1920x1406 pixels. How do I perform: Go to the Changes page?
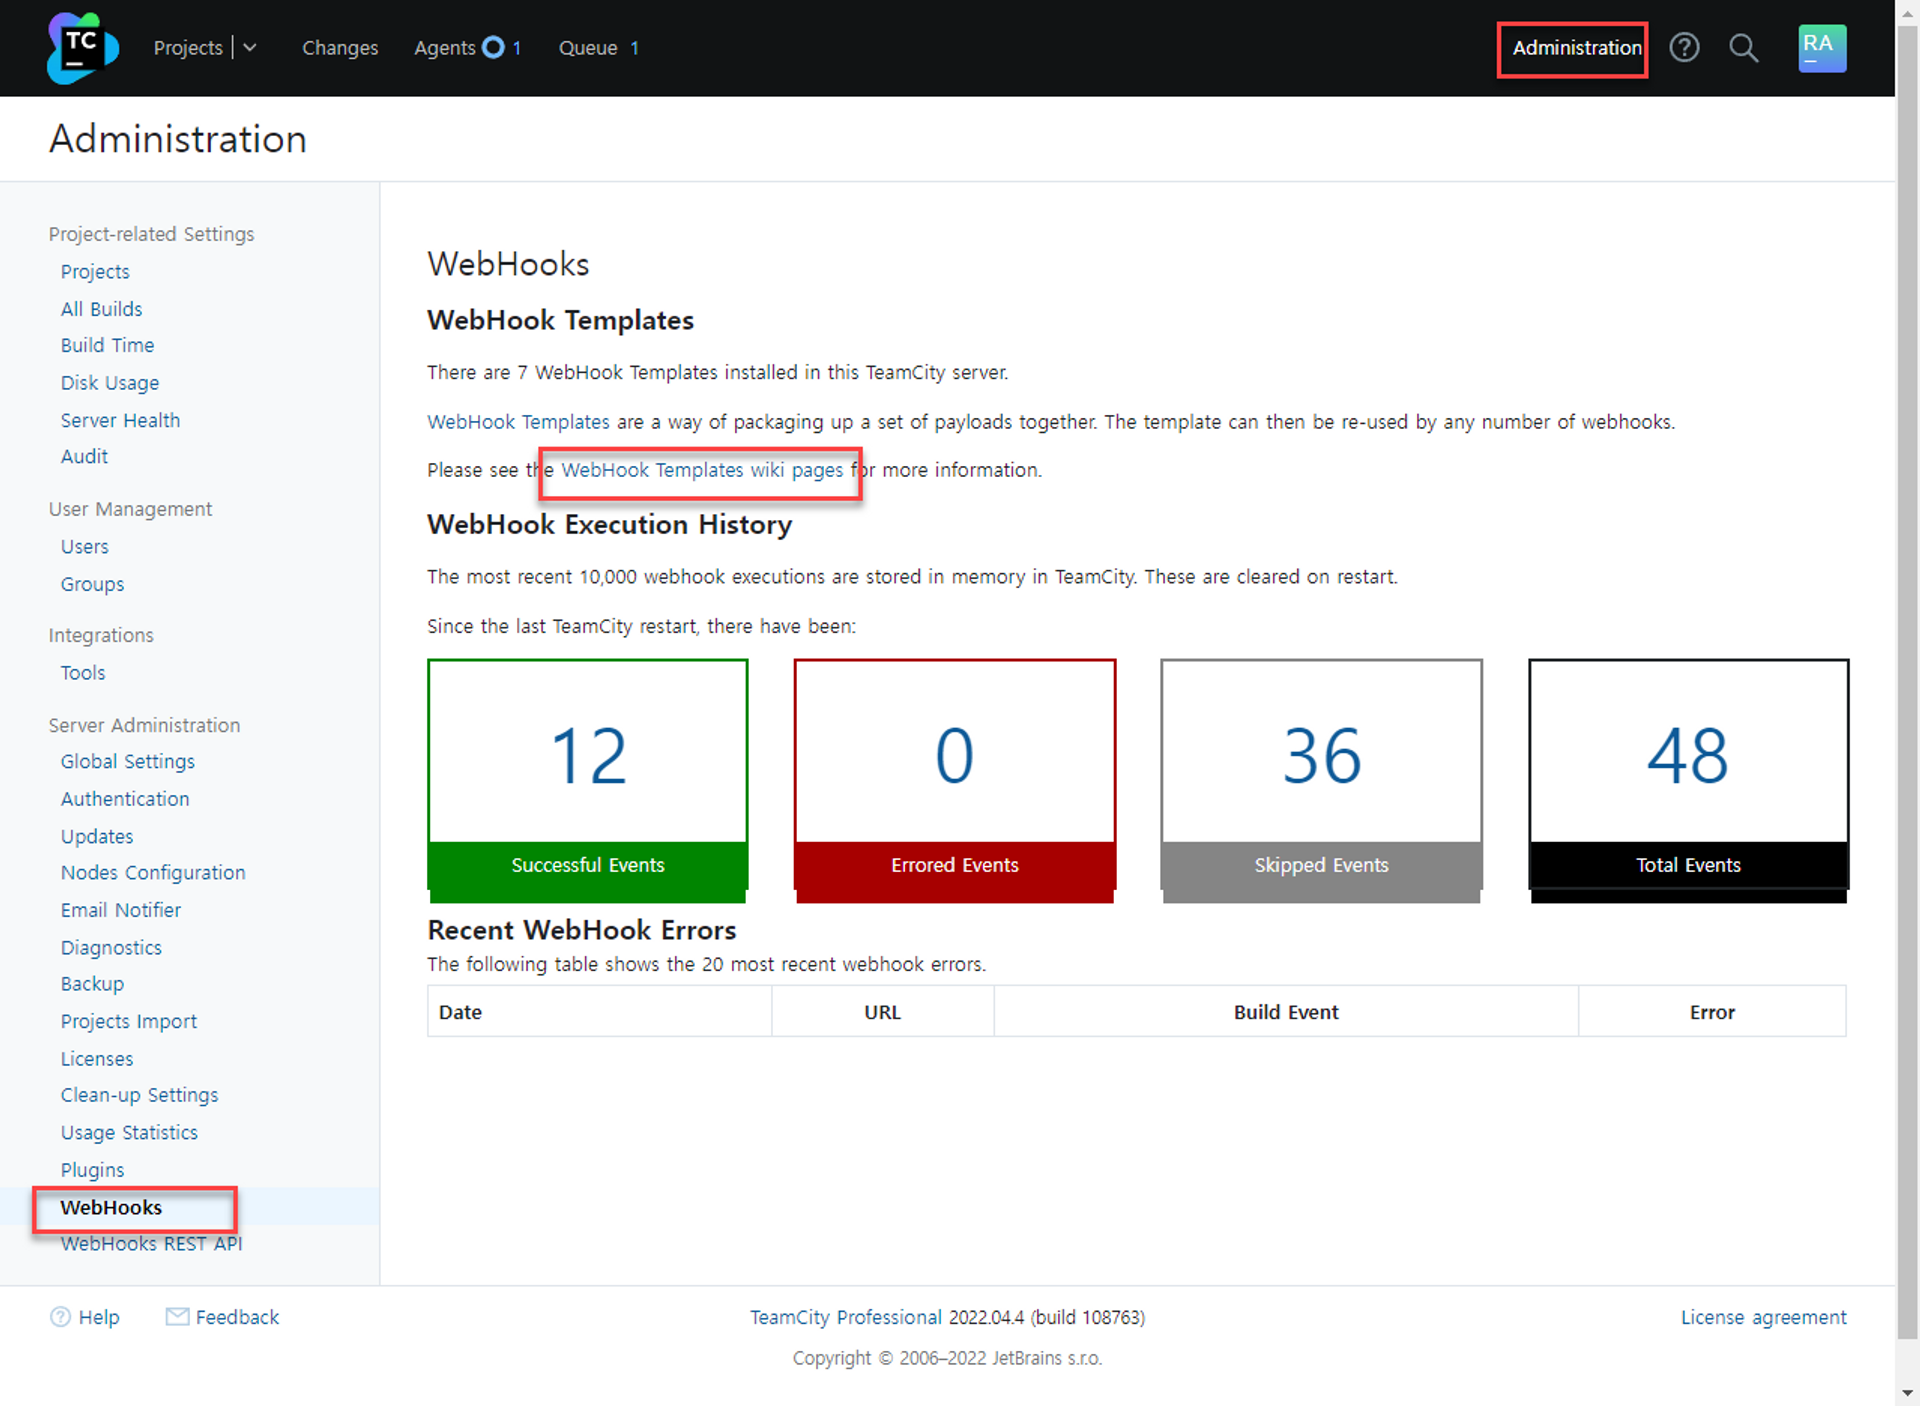[x=340, y=48]
